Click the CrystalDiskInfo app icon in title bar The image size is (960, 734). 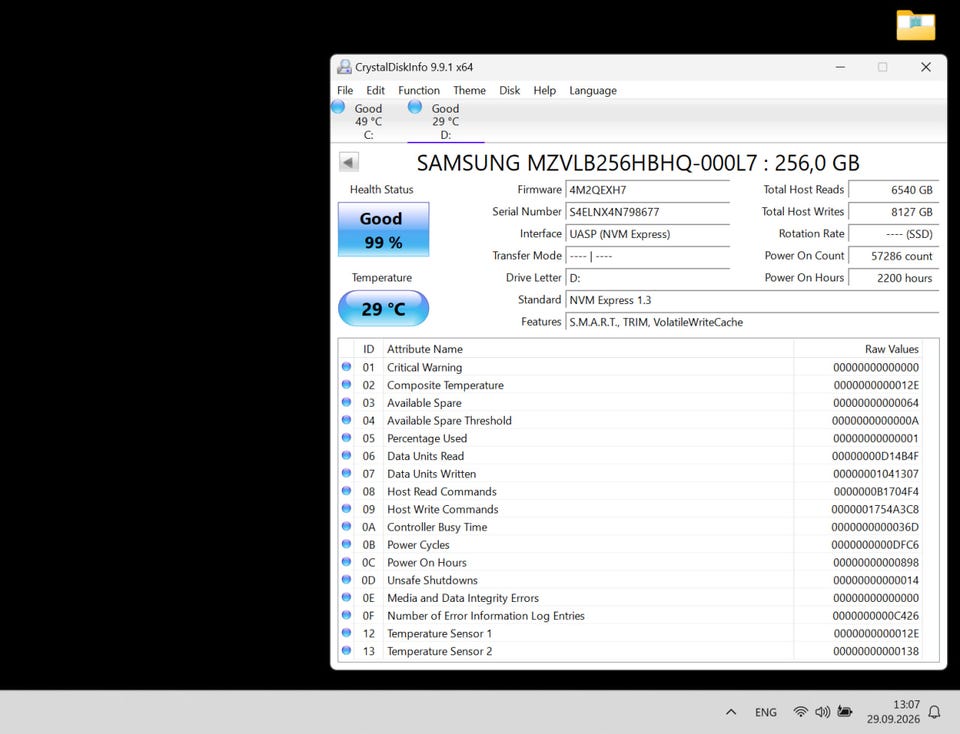(344, 67)
